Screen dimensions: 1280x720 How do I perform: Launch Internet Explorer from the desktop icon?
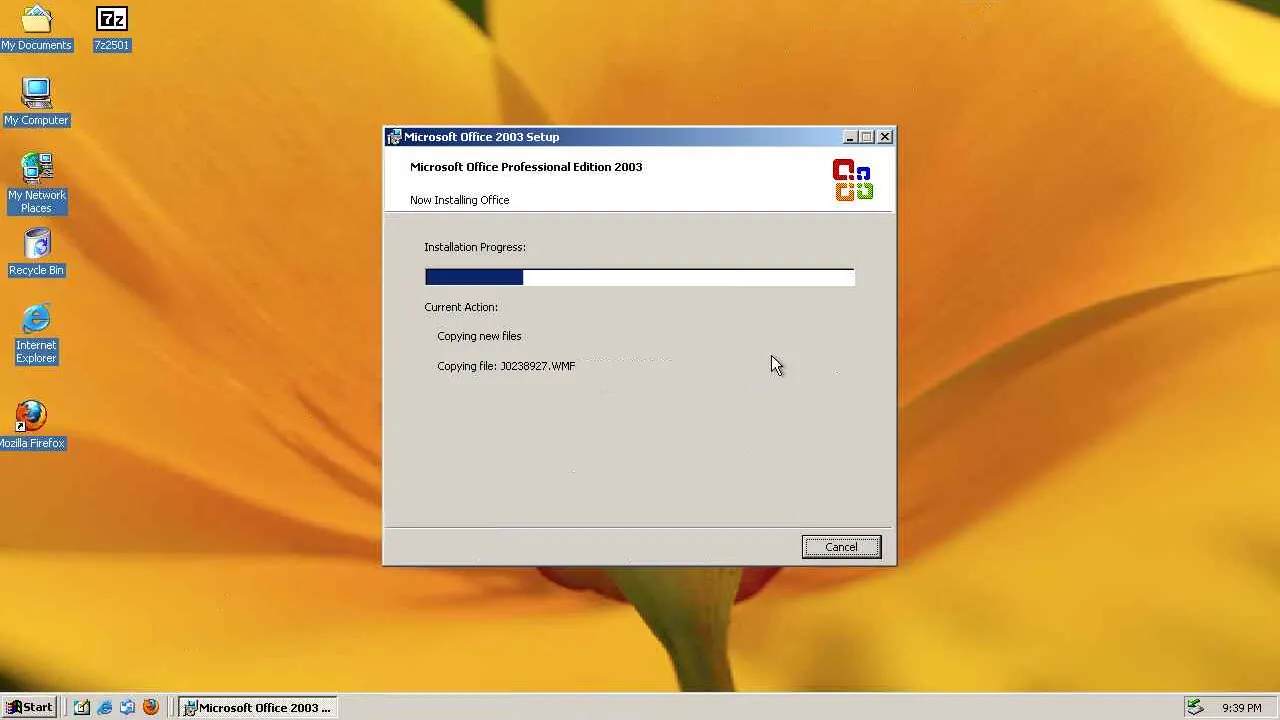coord(36,334)
